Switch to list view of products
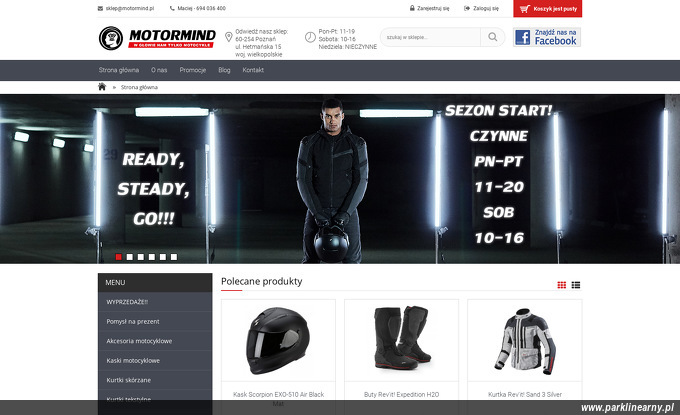Viewport: 680px width, 415px height. point(576,285)
